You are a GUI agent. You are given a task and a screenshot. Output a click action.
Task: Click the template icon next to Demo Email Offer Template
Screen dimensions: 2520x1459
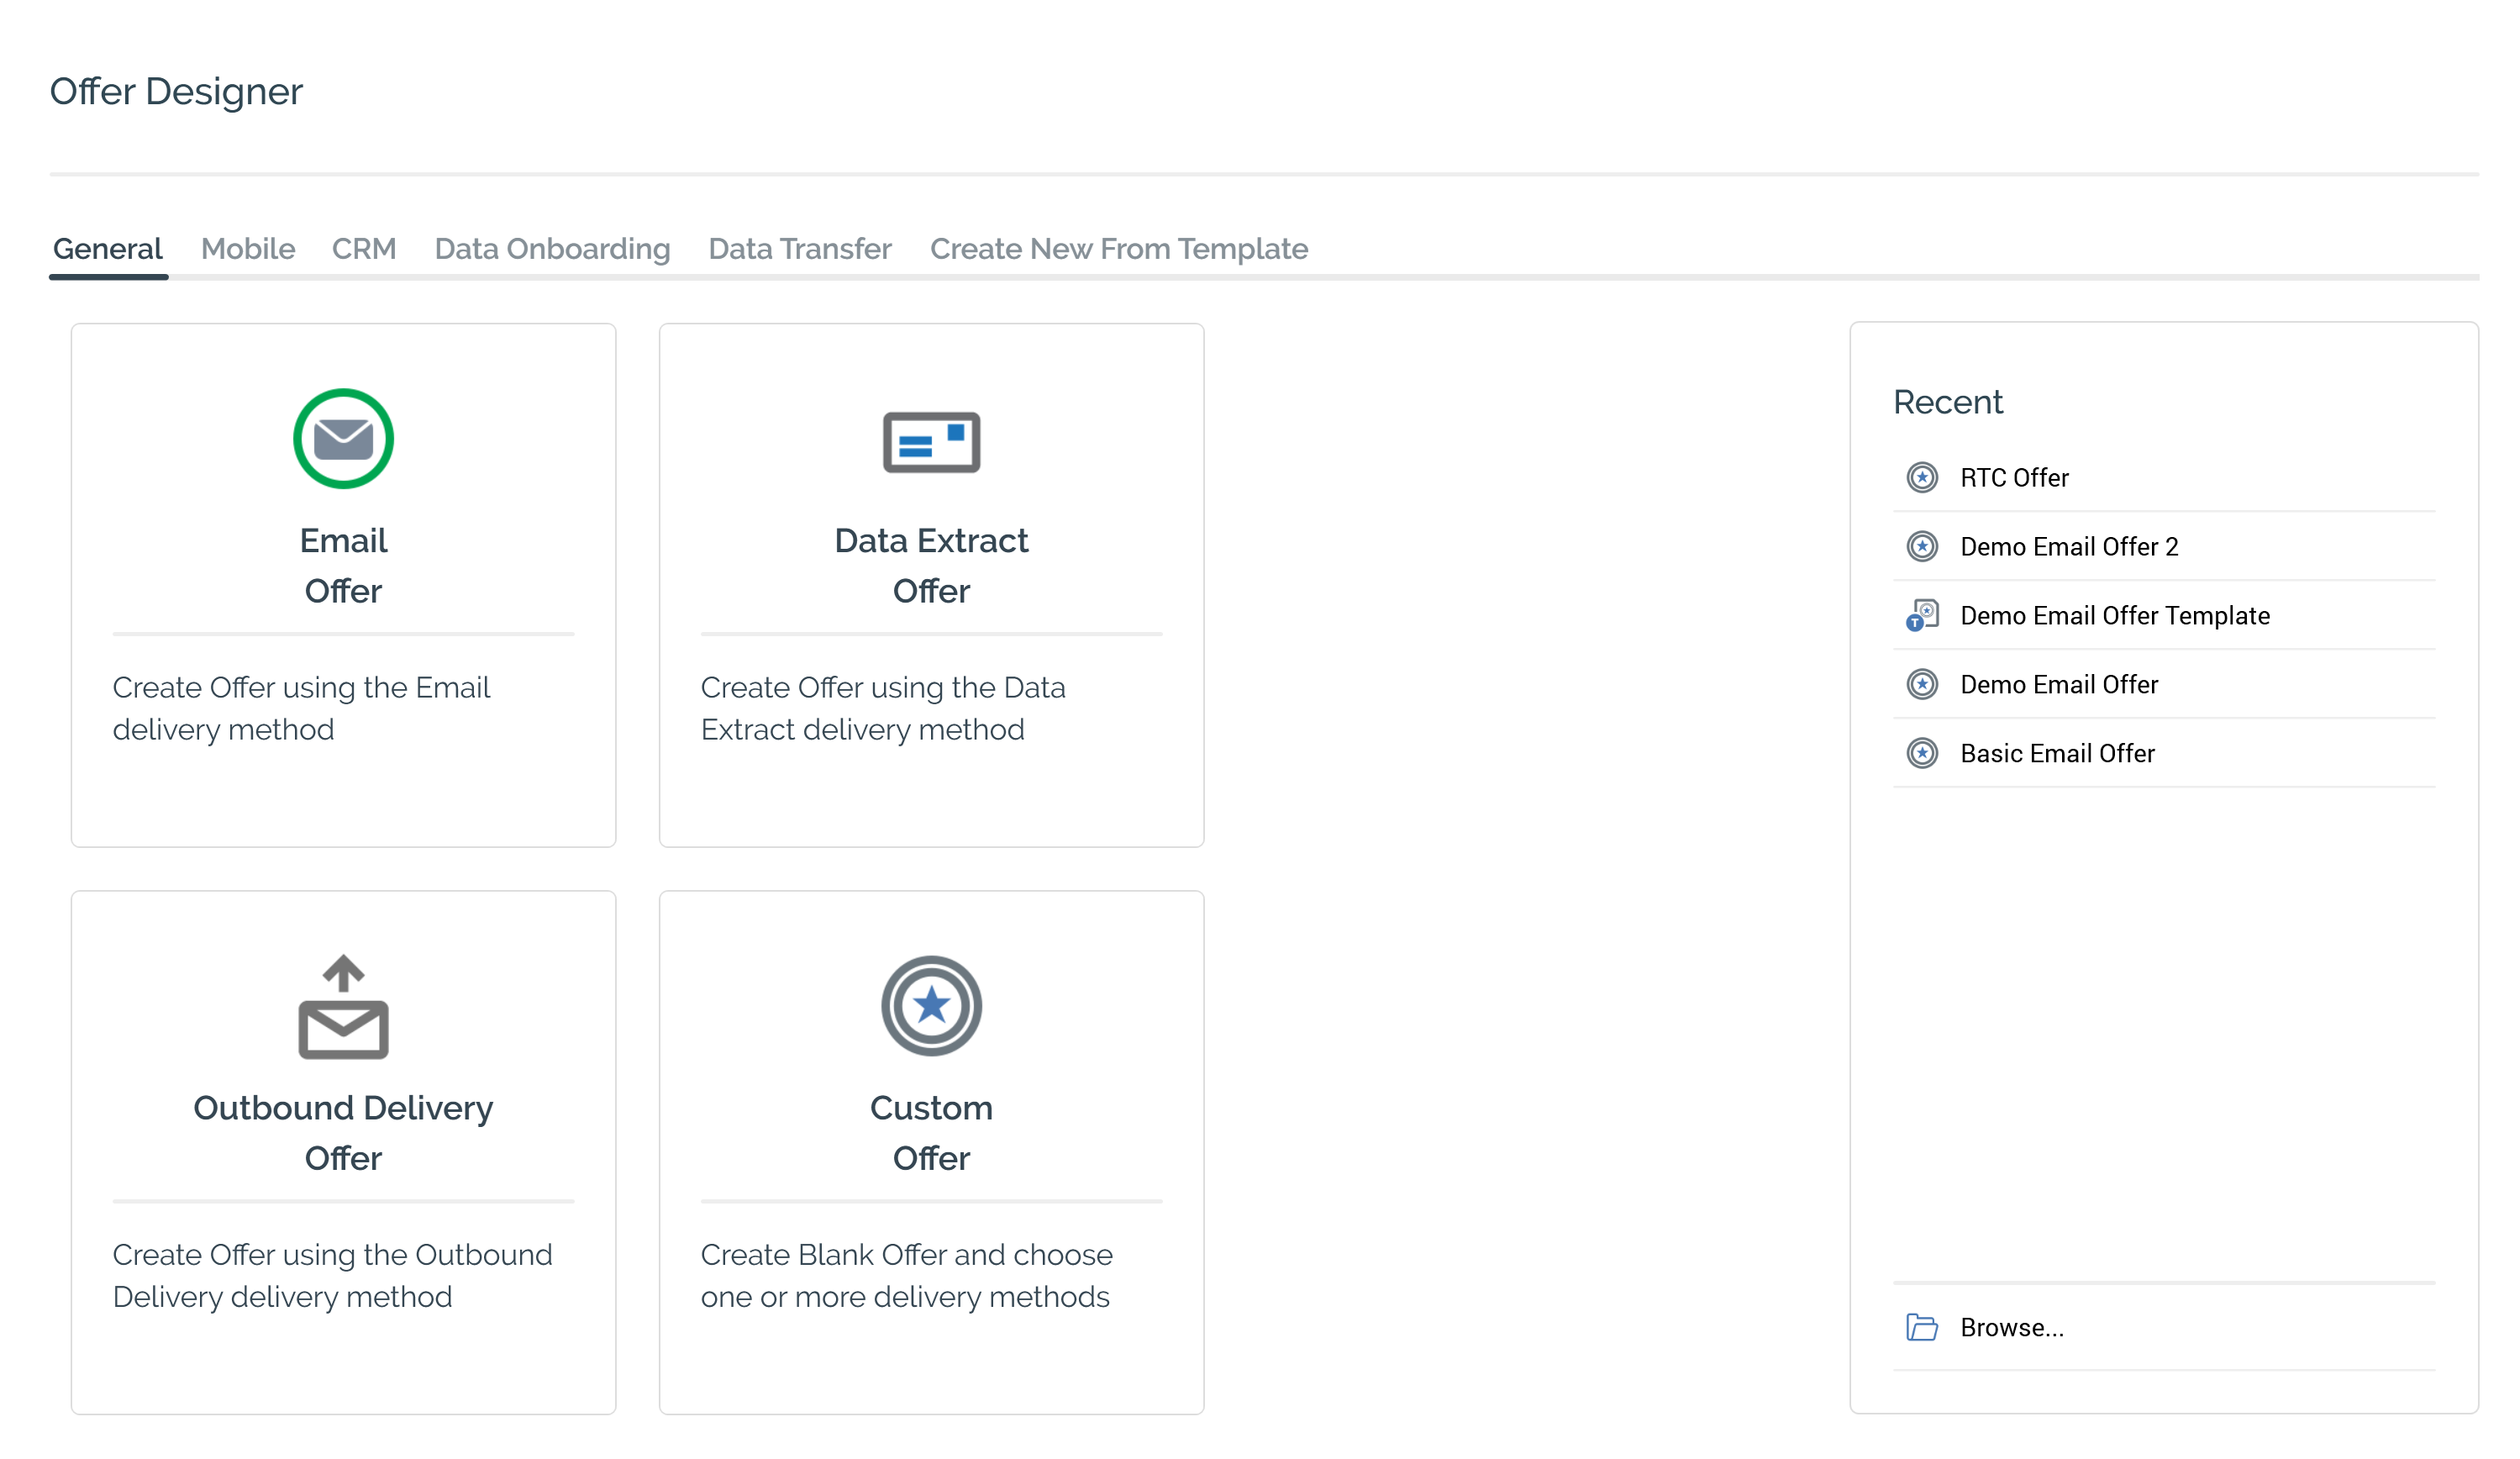pos(1921,615)
